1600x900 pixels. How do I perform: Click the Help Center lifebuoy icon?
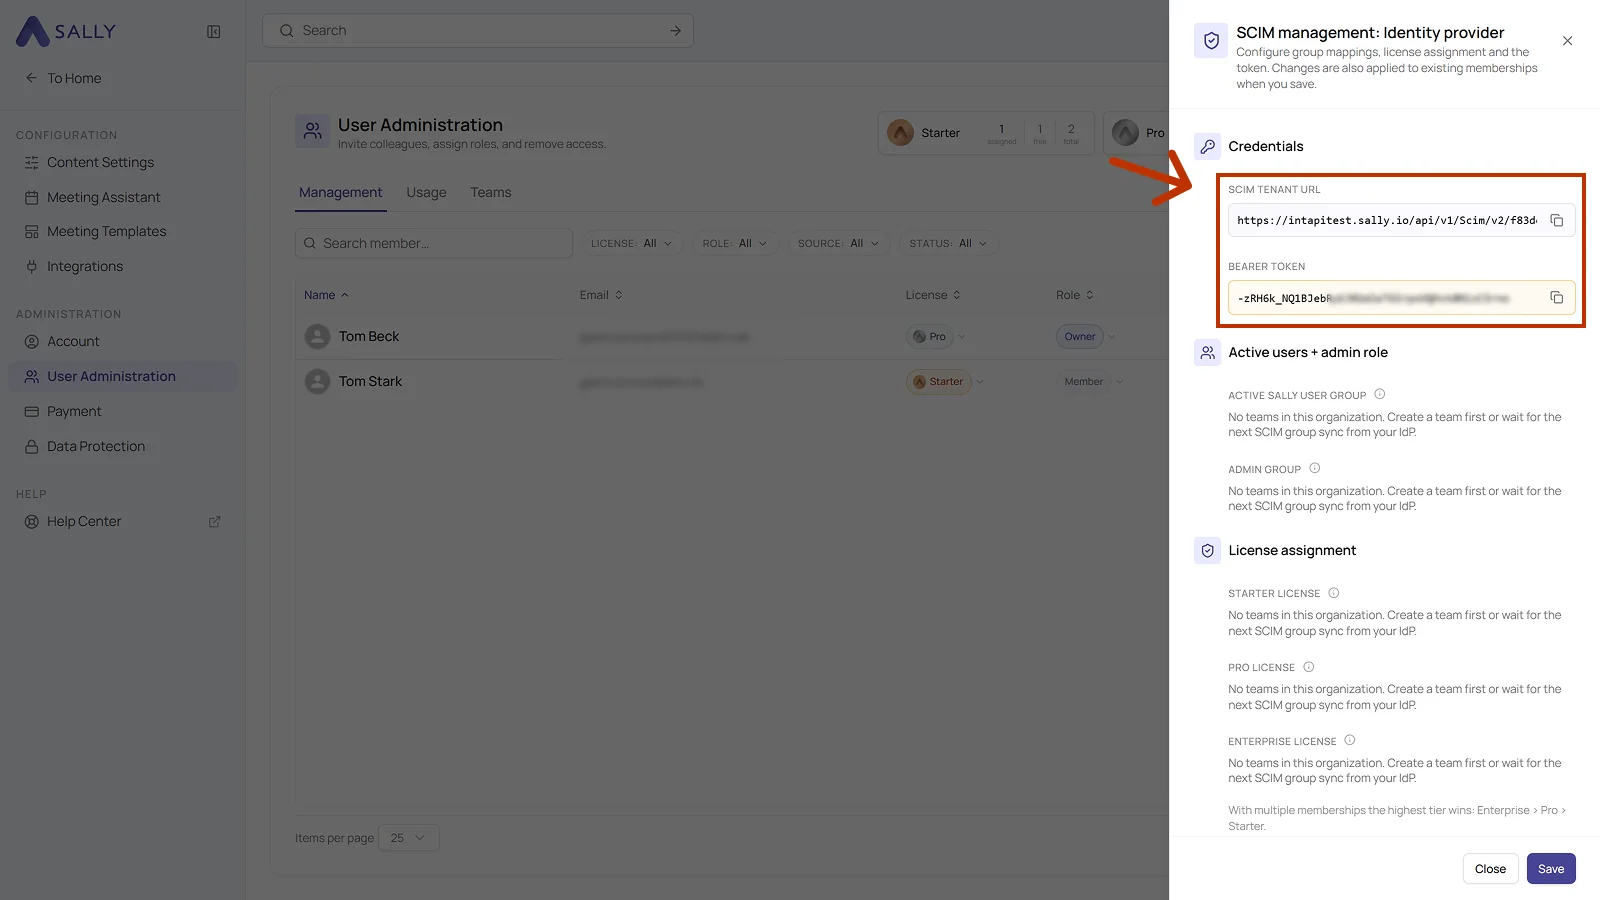tap(32, 521)
